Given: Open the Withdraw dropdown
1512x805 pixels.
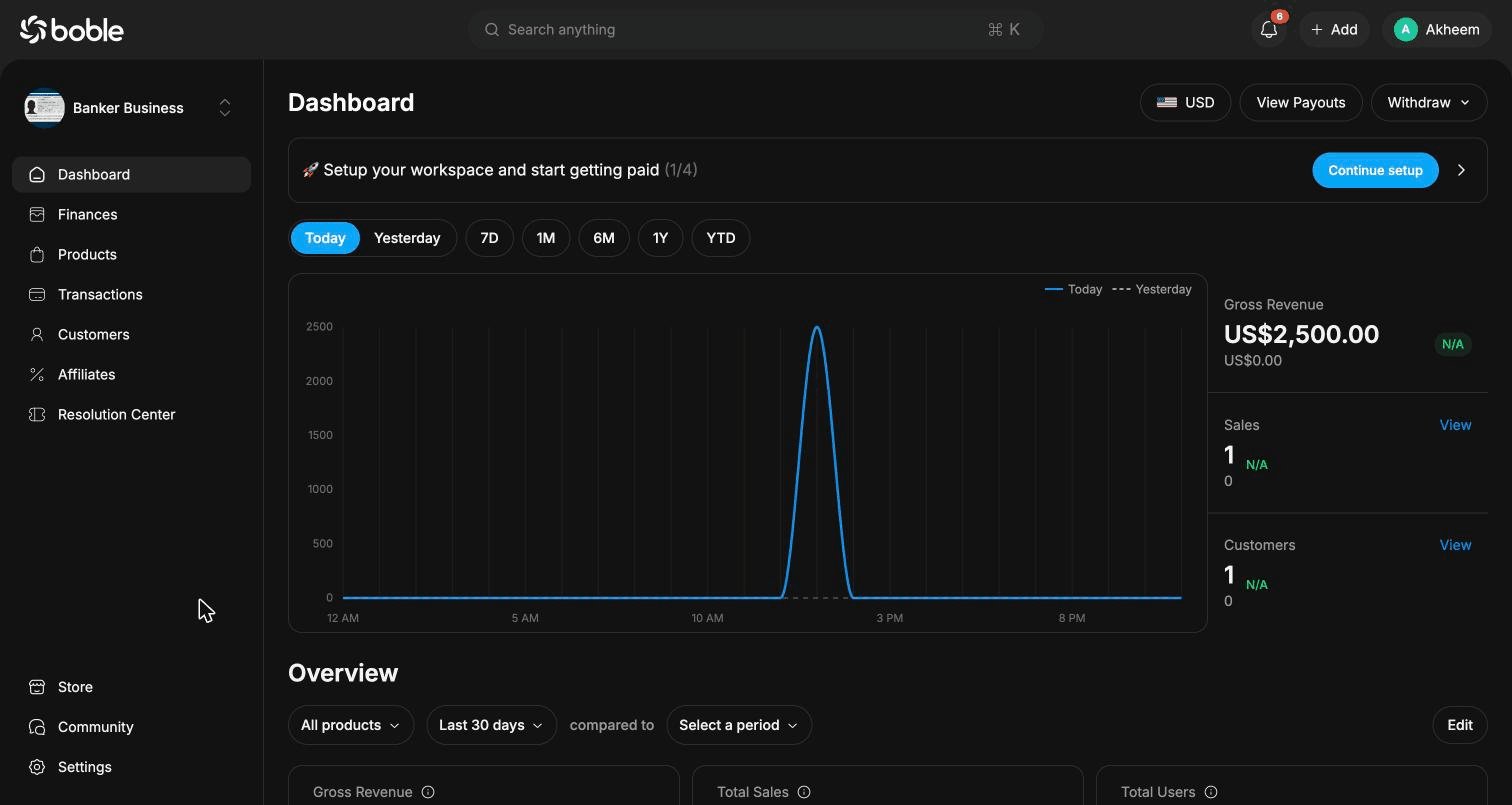Looking at the screenshot, I should click(1429, 102).
